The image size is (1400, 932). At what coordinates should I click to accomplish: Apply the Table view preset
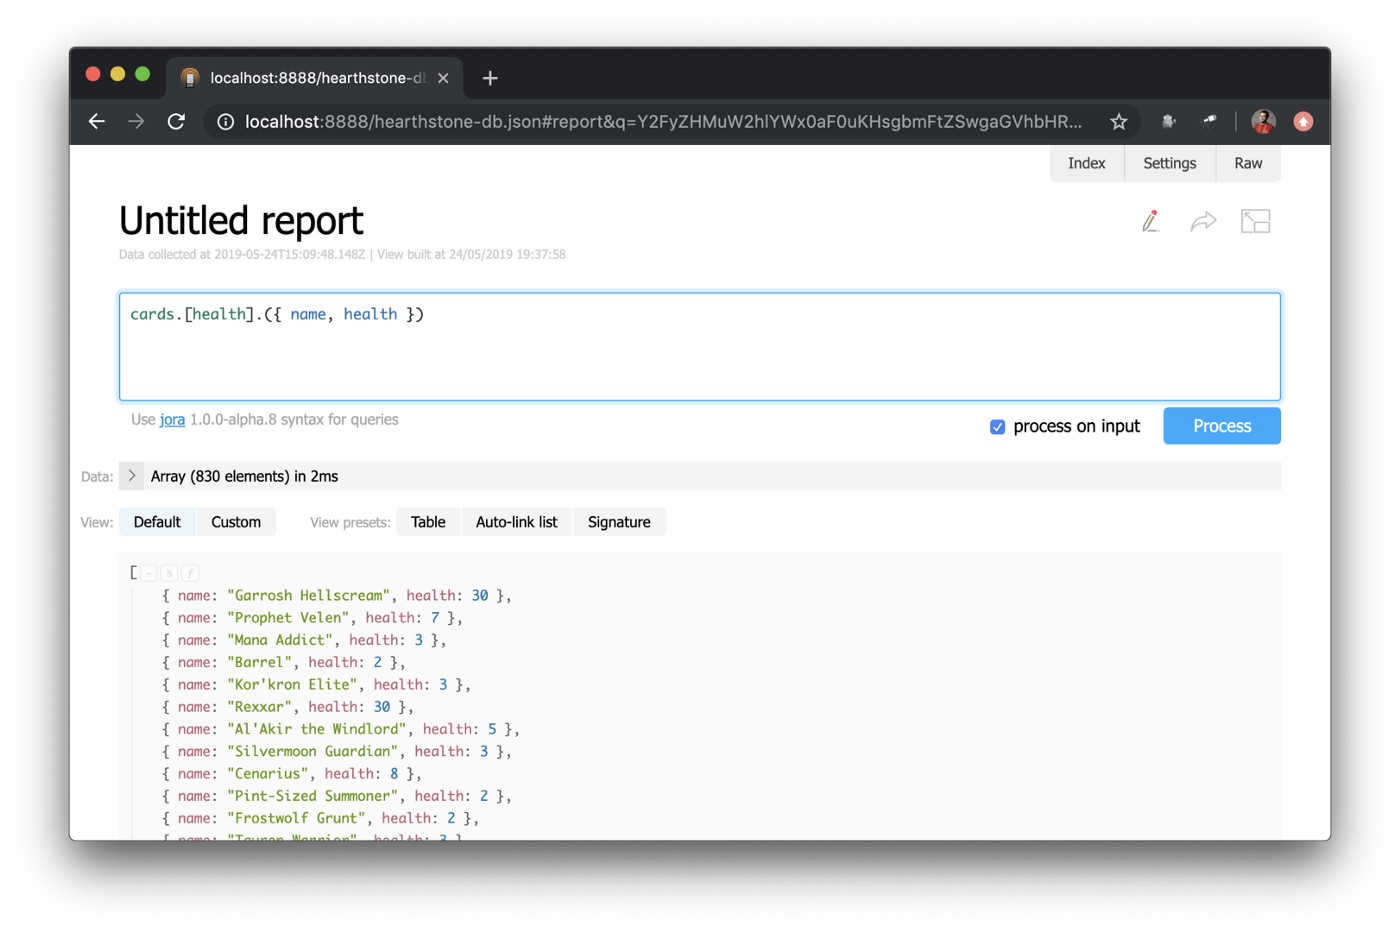coord(428,522)
